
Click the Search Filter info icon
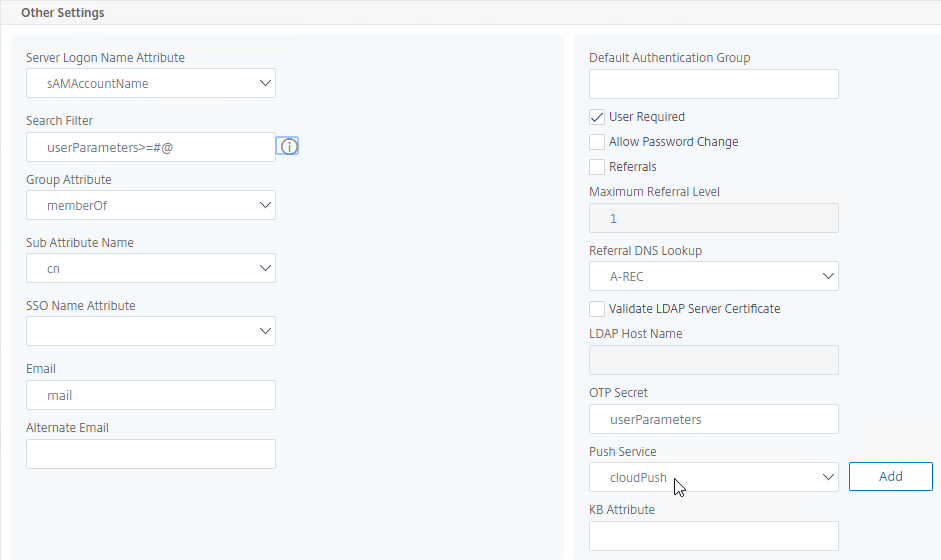[x=287, y=146]
